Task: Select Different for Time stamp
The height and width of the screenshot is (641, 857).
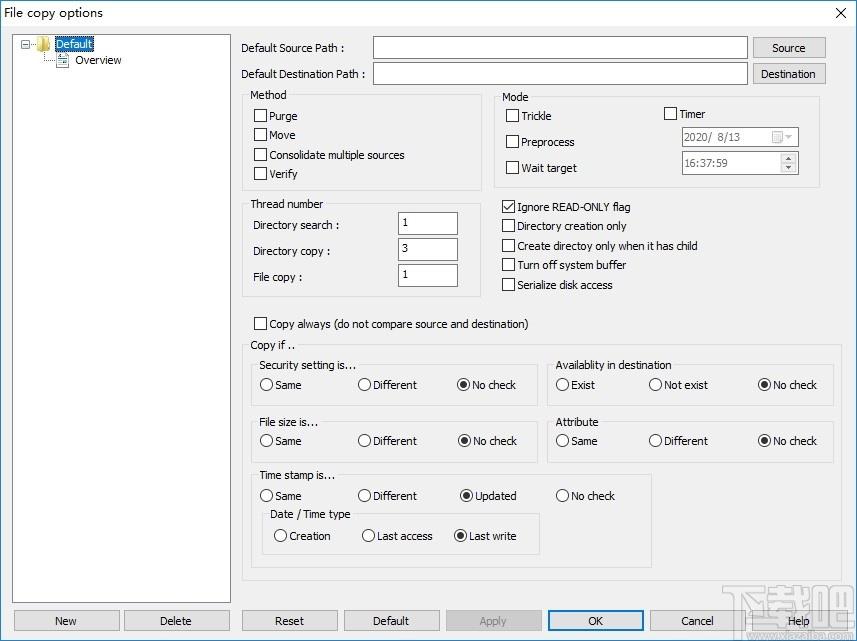Action: pos(364,496)
